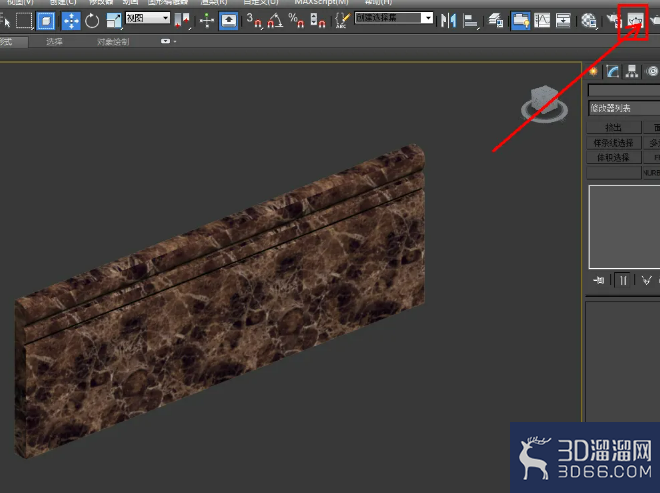Open the 帮助(H) menu

(x=378, y=3)
